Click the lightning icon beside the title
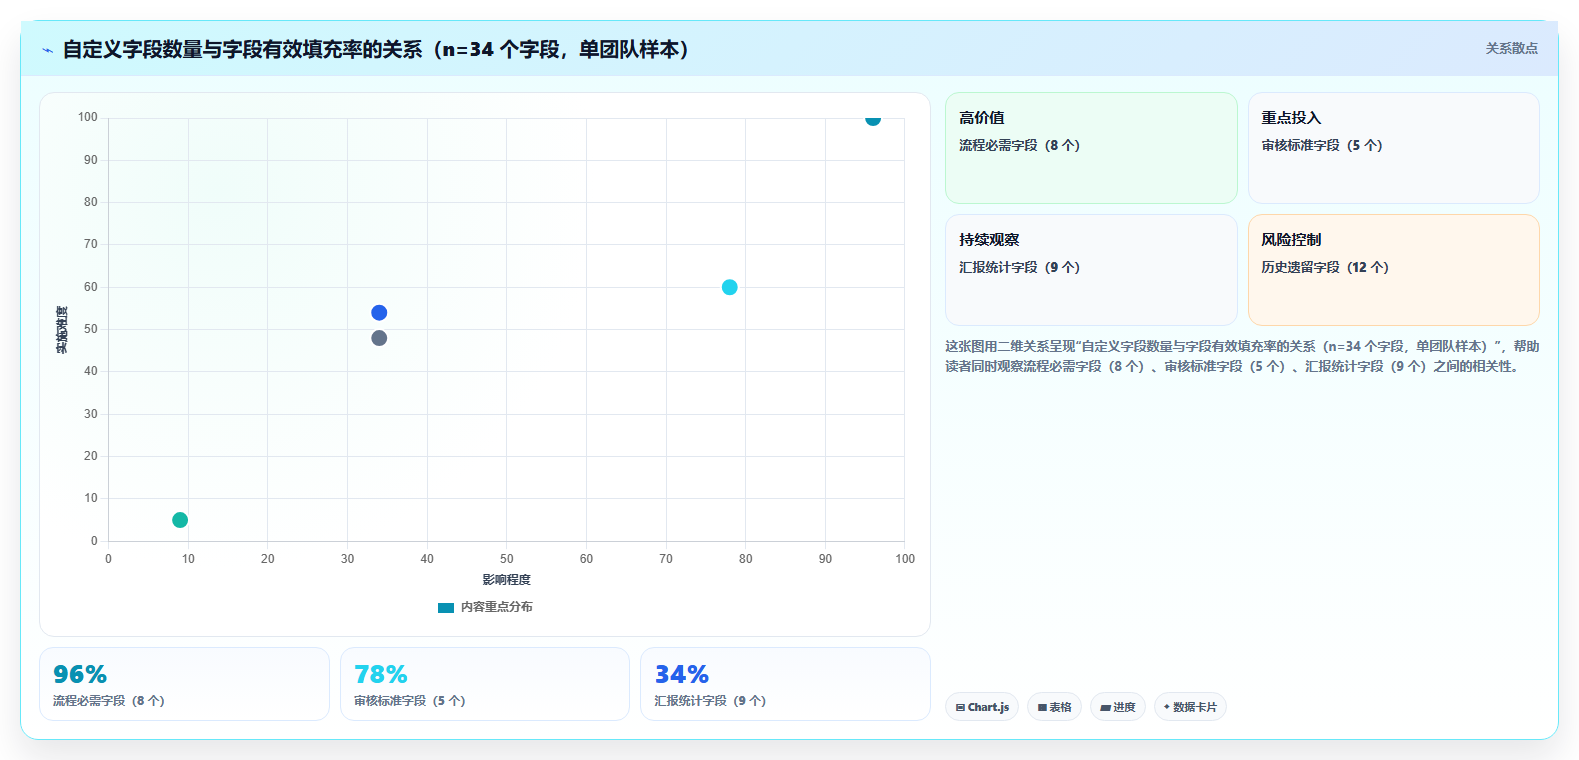 point(47,50)
